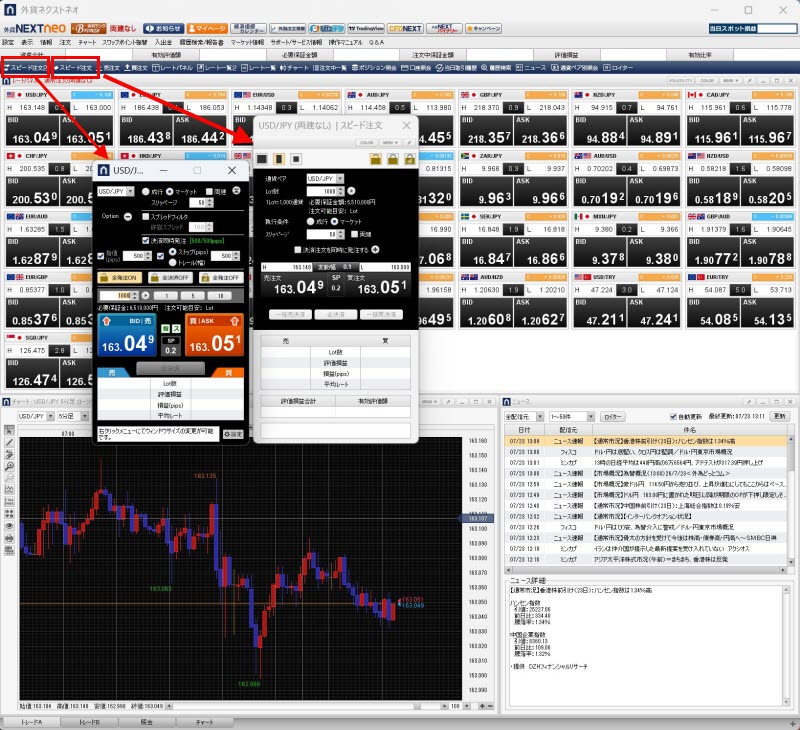Screen dimensions: 800x730
Task: Open MENU dropdown in スピード注文 window
Action: coord(390,143)
